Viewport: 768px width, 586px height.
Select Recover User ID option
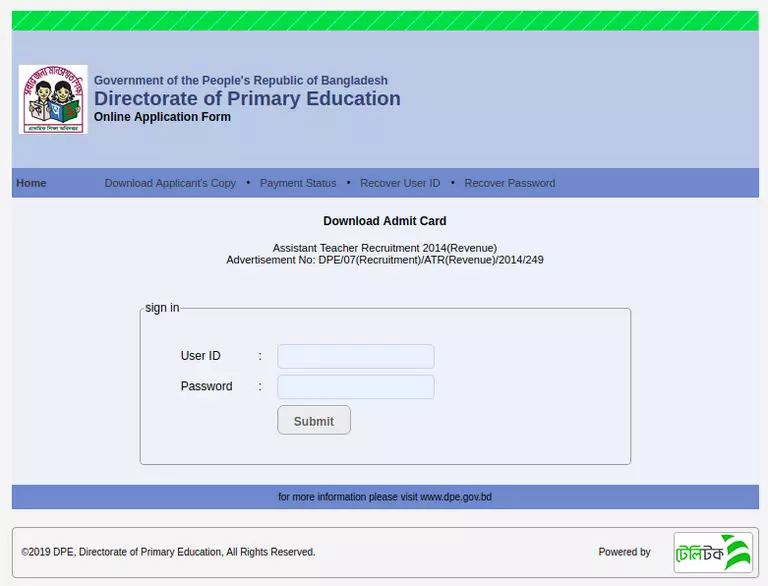click(400, 183)
